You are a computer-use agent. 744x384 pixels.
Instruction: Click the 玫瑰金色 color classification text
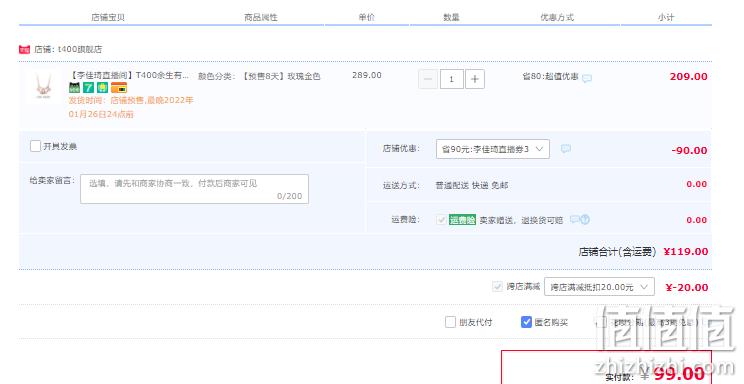pyautogui.click(x=304, y=76)
